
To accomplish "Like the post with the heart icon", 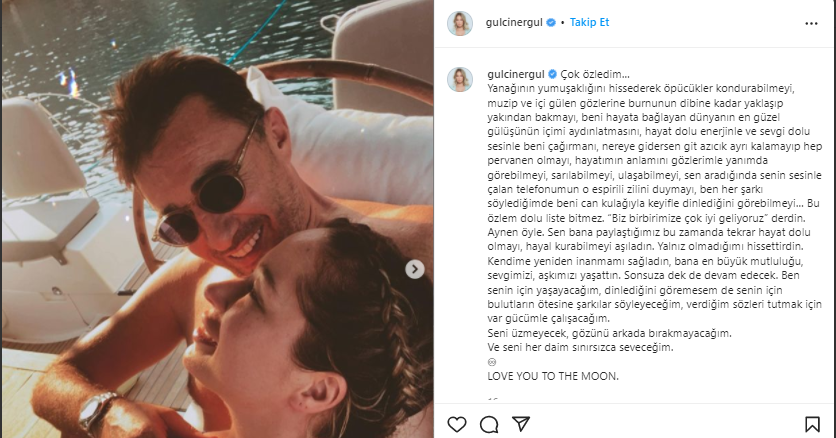I will coord(457,424).
